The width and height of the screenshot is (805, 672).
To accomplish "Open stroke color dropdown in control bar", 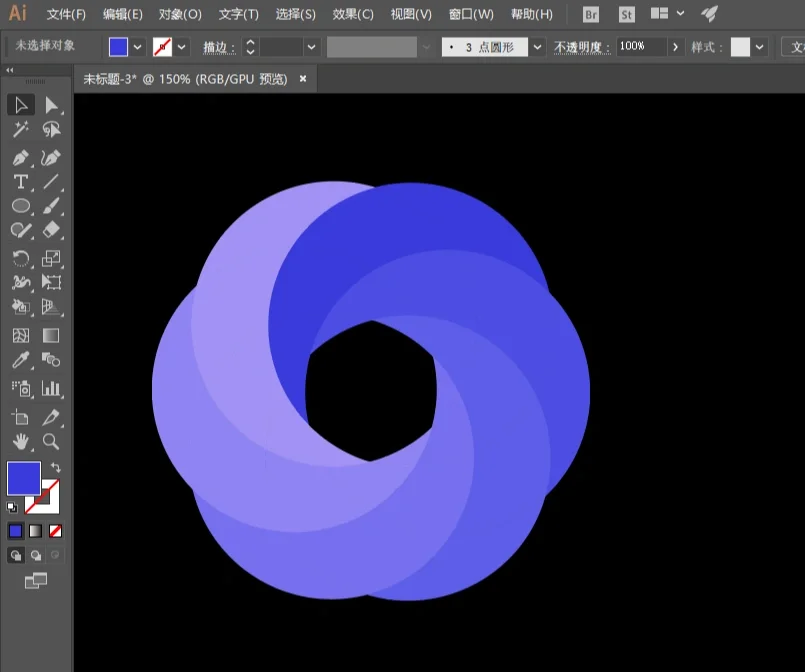I will pyautogui.click(x=182, y=47).
